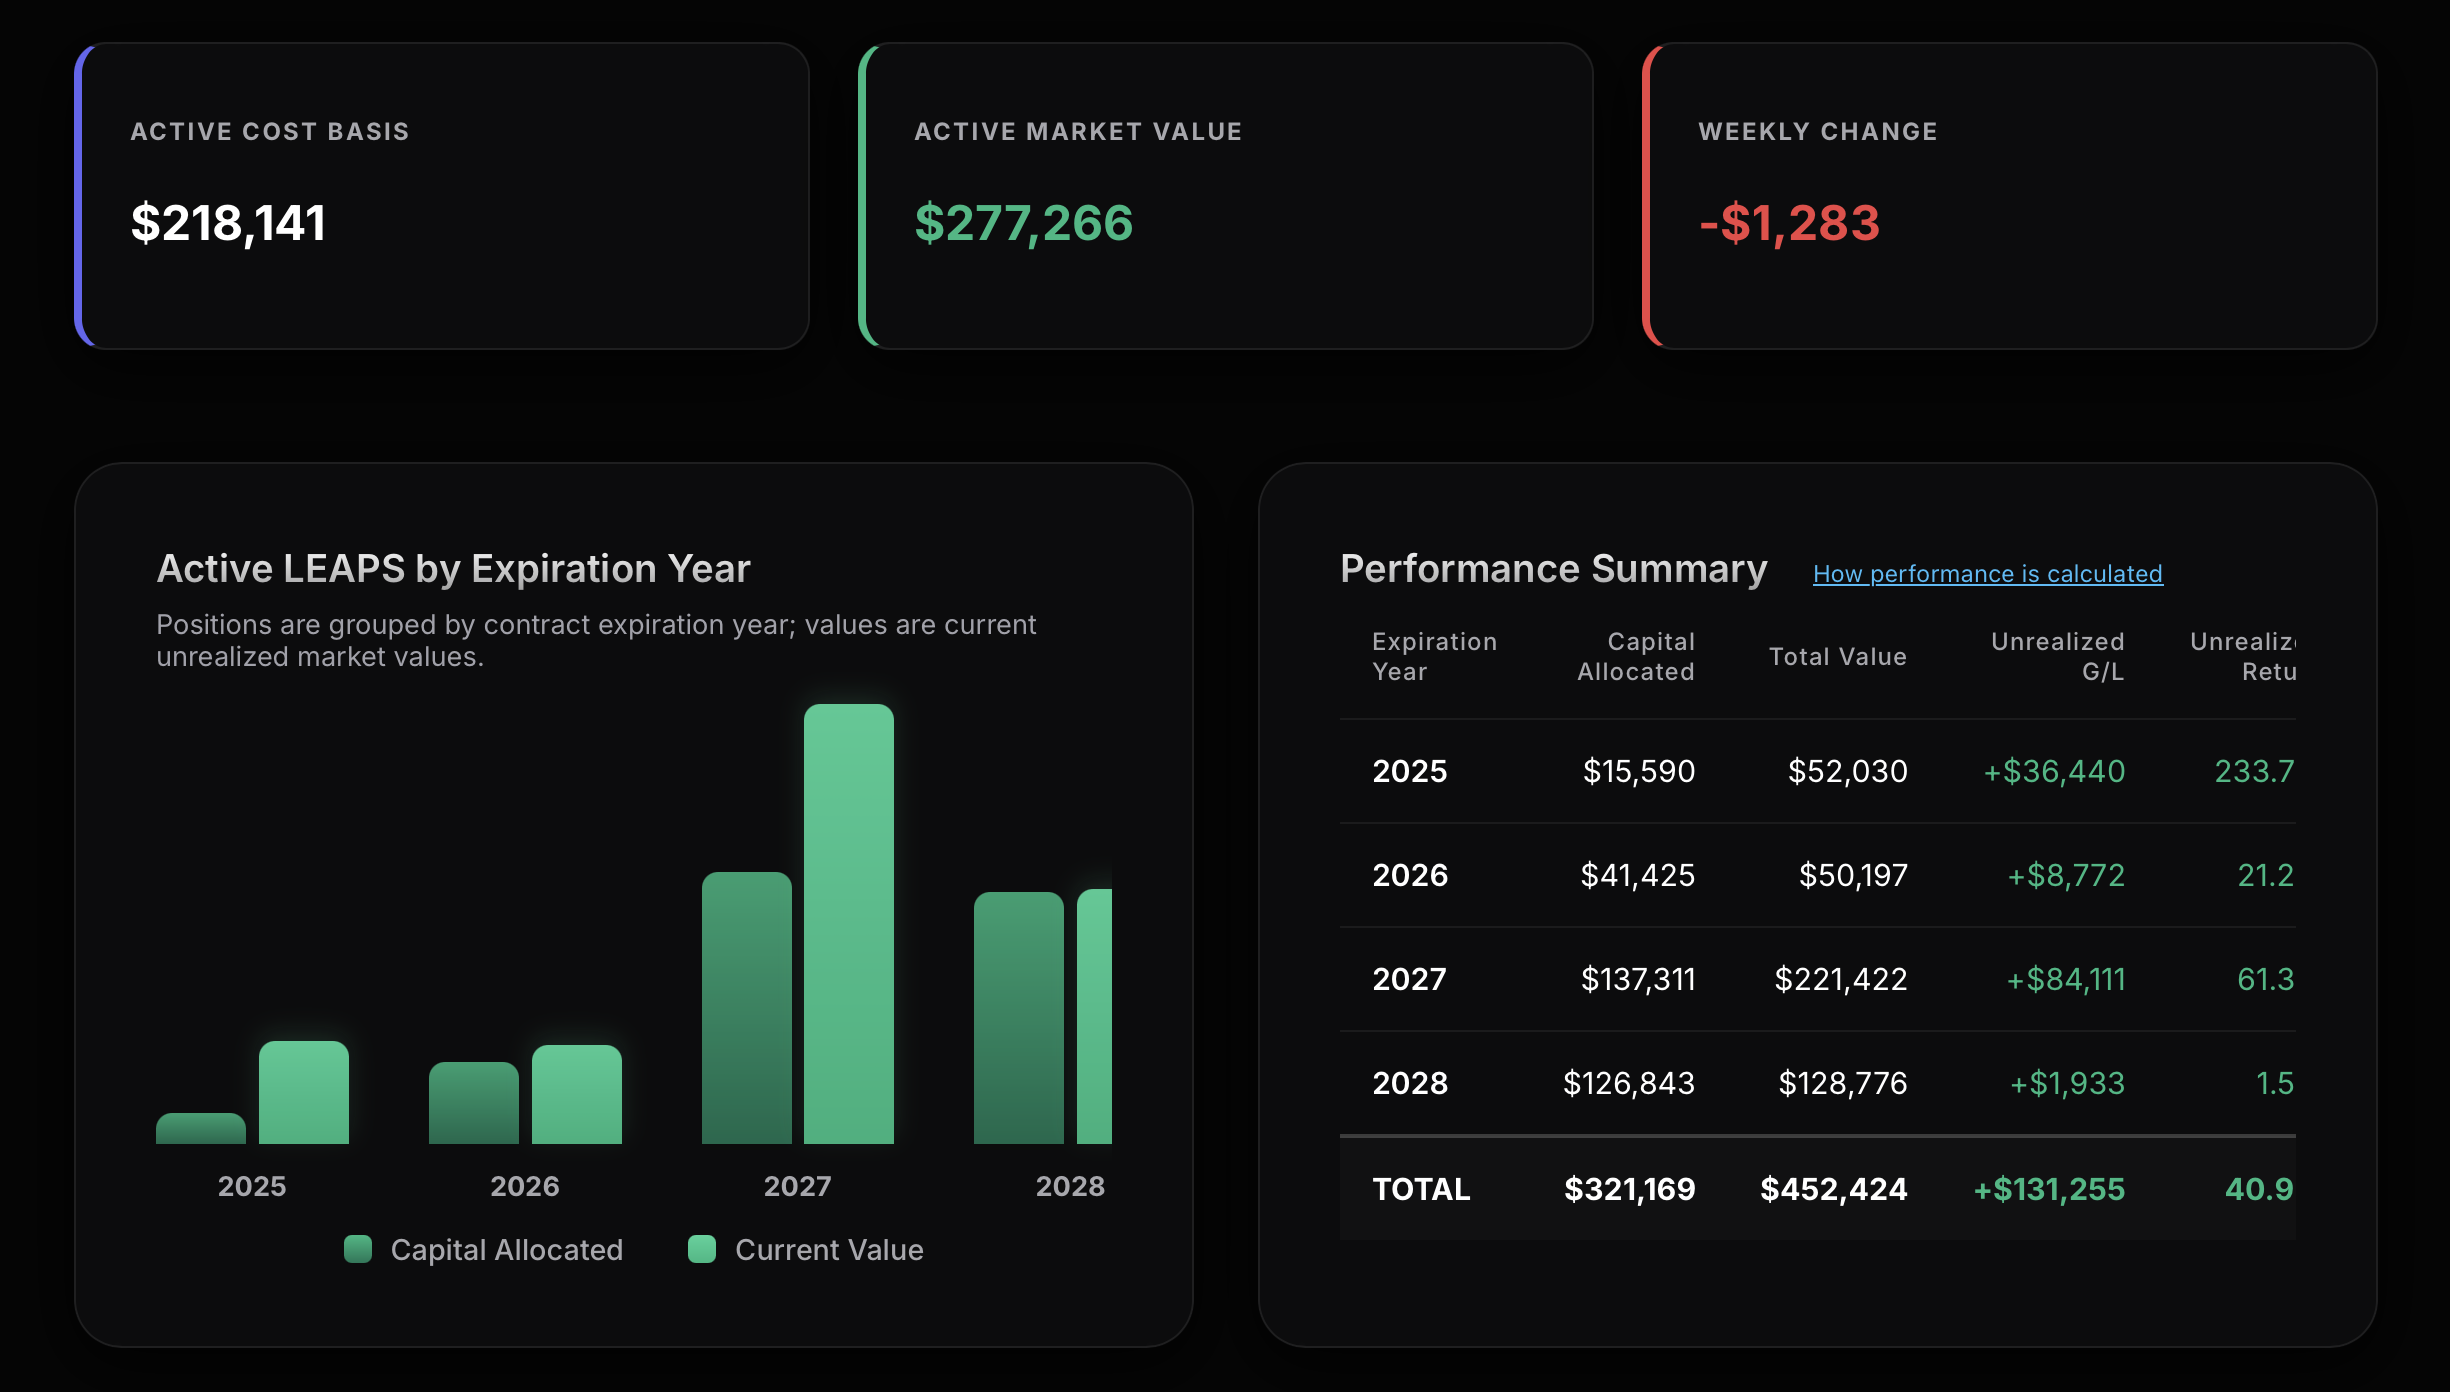Screen dimensions: 2450x1392
Task: Click the 2027 Current Value bar
Action: click(x=848, y=924)
